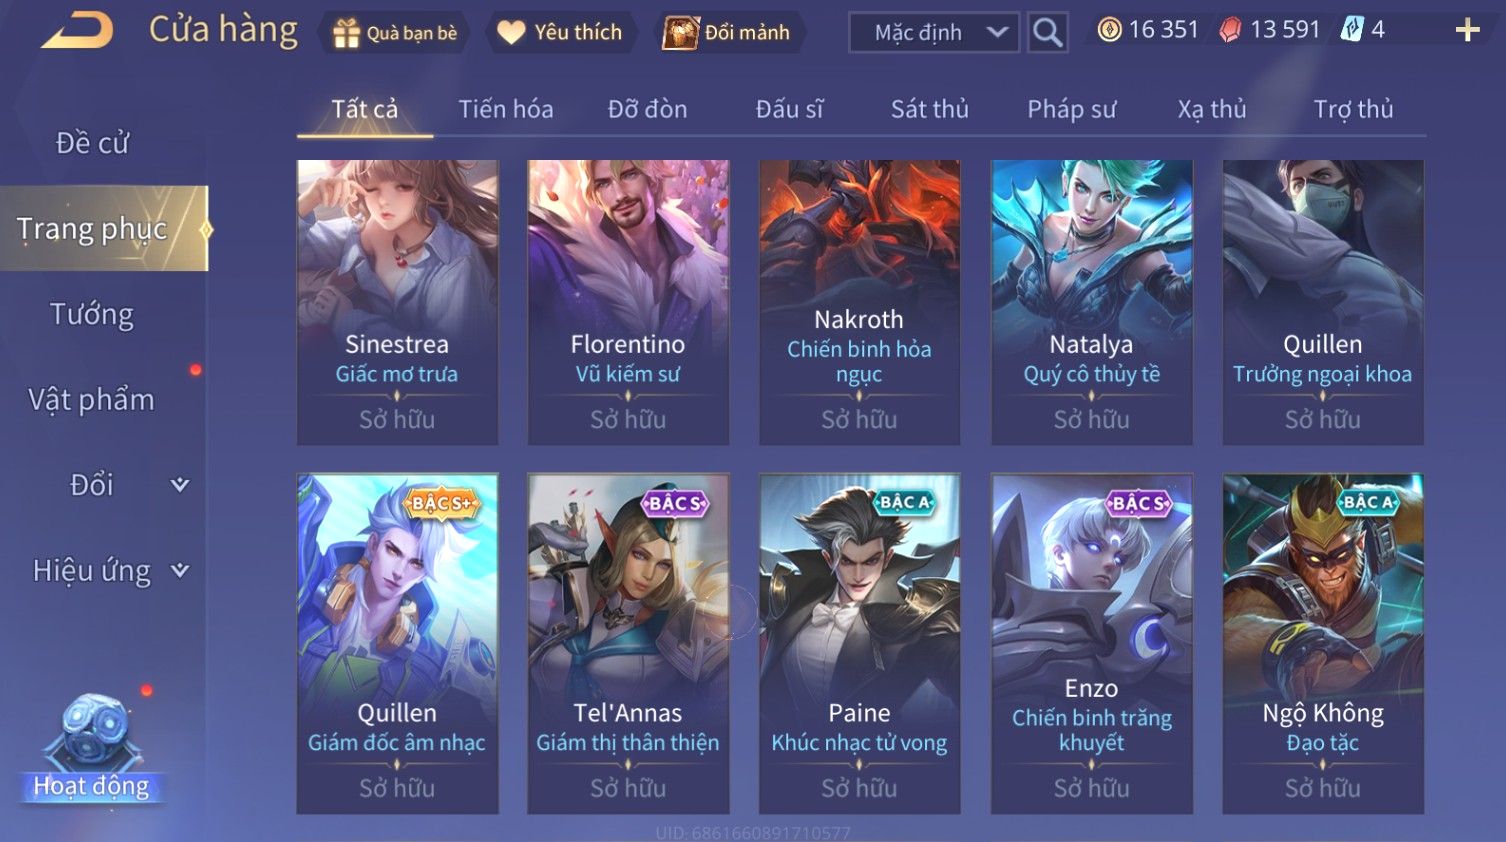1506x842 pixels.
Task: Open Nakroth Chiến binh hỏa ngục skin
Action: pos(859,302)
